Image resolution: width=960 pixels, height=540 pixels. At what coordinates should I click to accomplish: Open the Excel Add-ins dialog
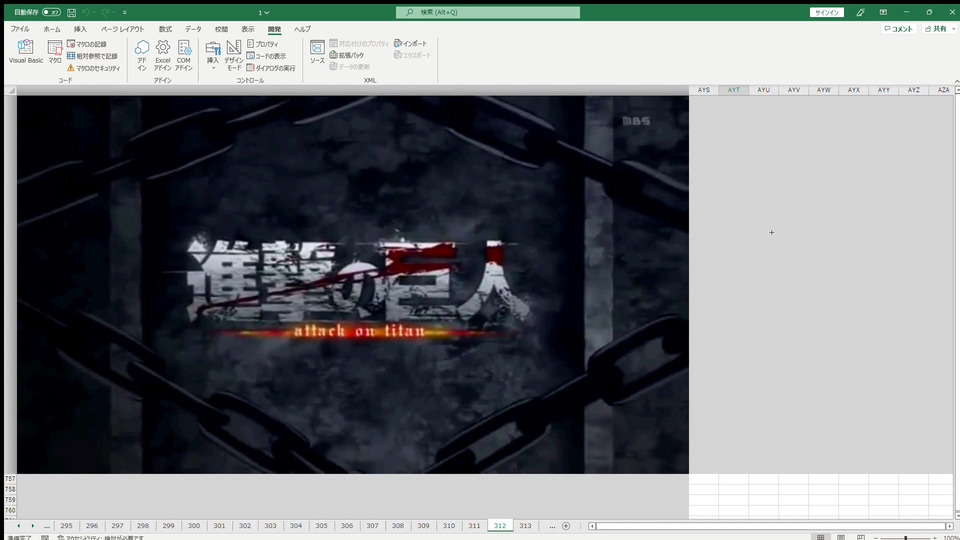[x=162, y=56]
